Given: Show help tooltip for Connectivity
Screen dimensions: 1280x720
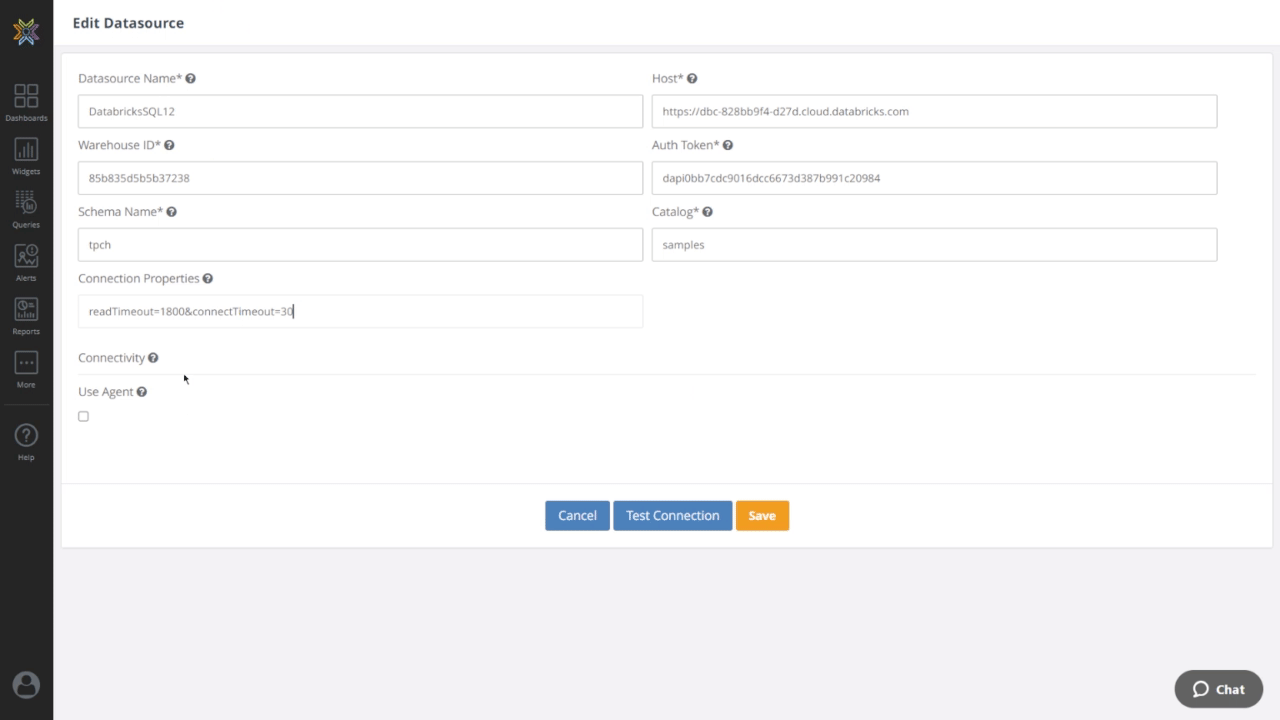Looking at the screenshot, I should click(x=152, y=357).
